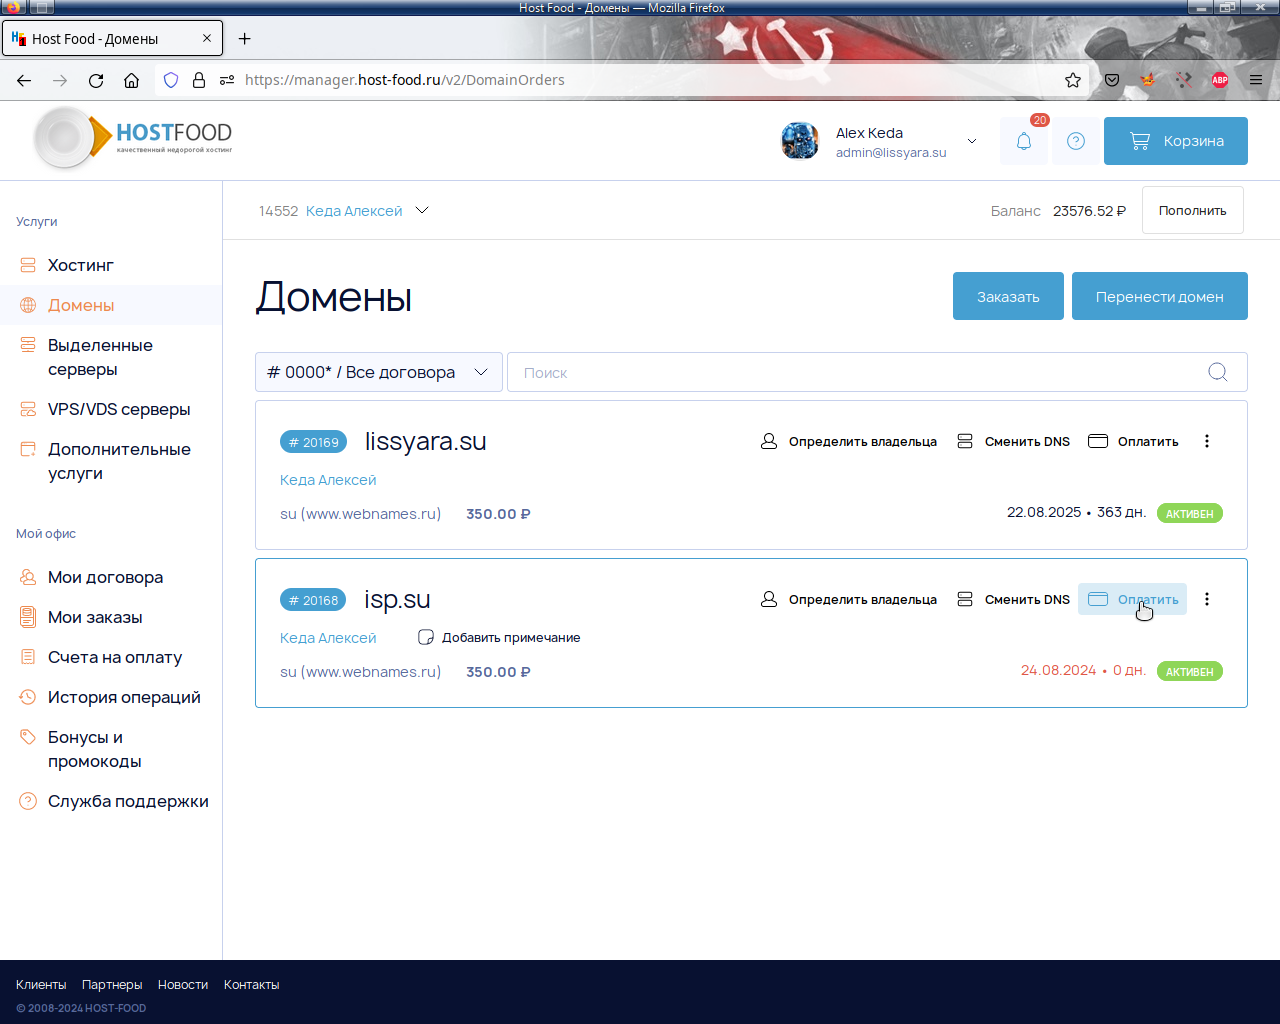Open VPS/VDS серверы sidebar section
The height and width of the screenshot is (1024, 1280).
point(118,409)
